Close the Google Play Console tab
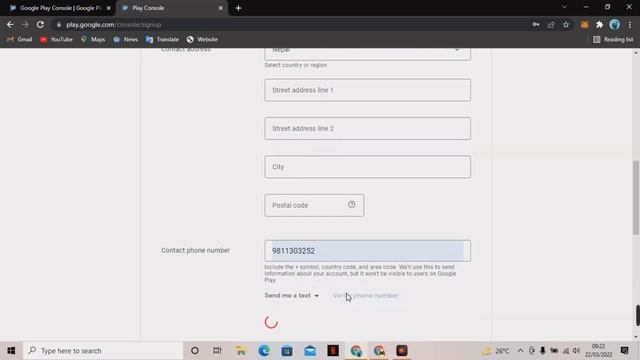 click(x=109, y=8)
